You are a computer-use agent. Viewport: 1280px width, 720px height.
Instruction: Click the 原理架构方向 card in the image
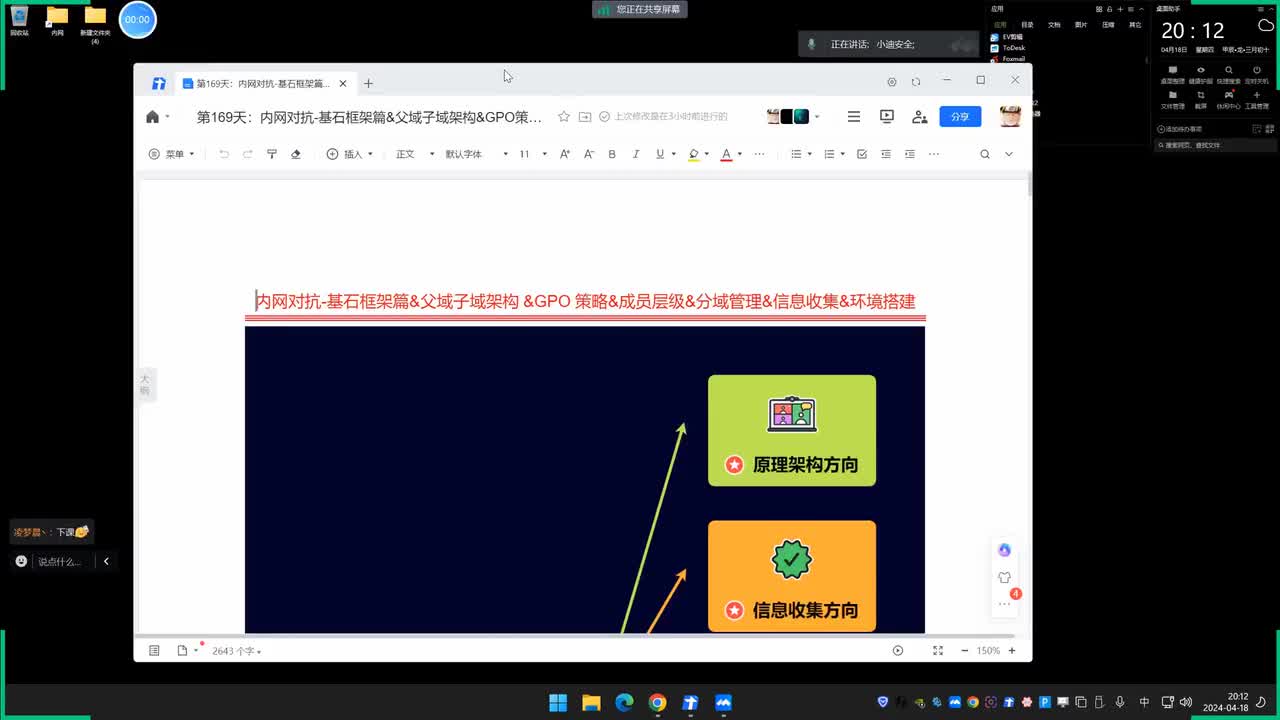(792, 431)
